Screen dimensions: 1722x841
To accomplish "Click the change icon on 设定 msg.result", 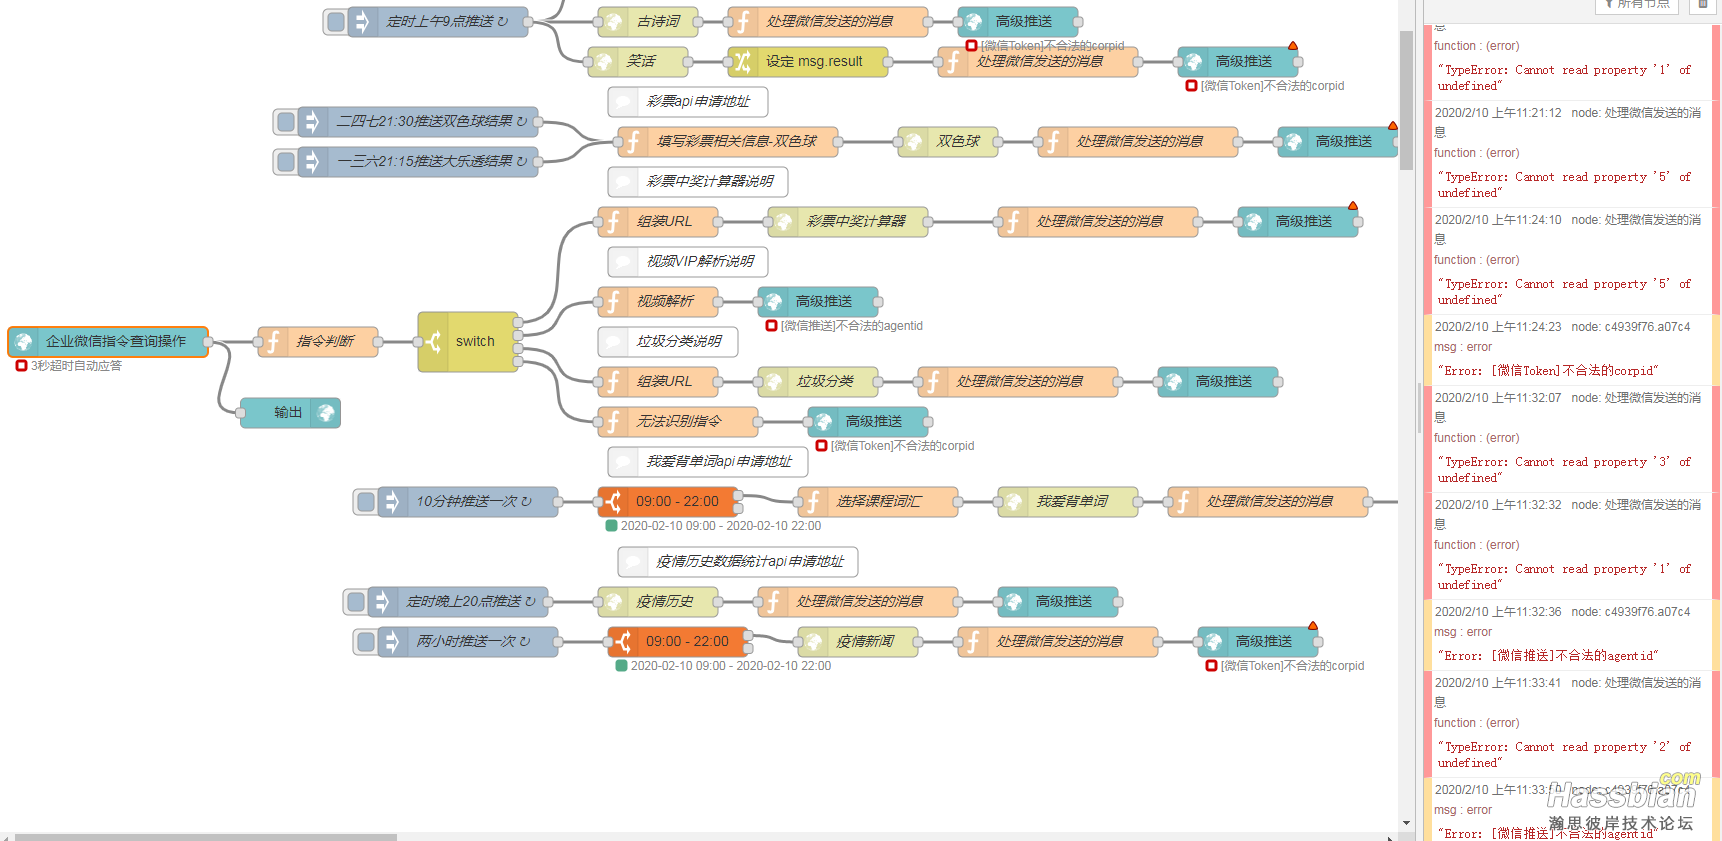I will (743, 61).
